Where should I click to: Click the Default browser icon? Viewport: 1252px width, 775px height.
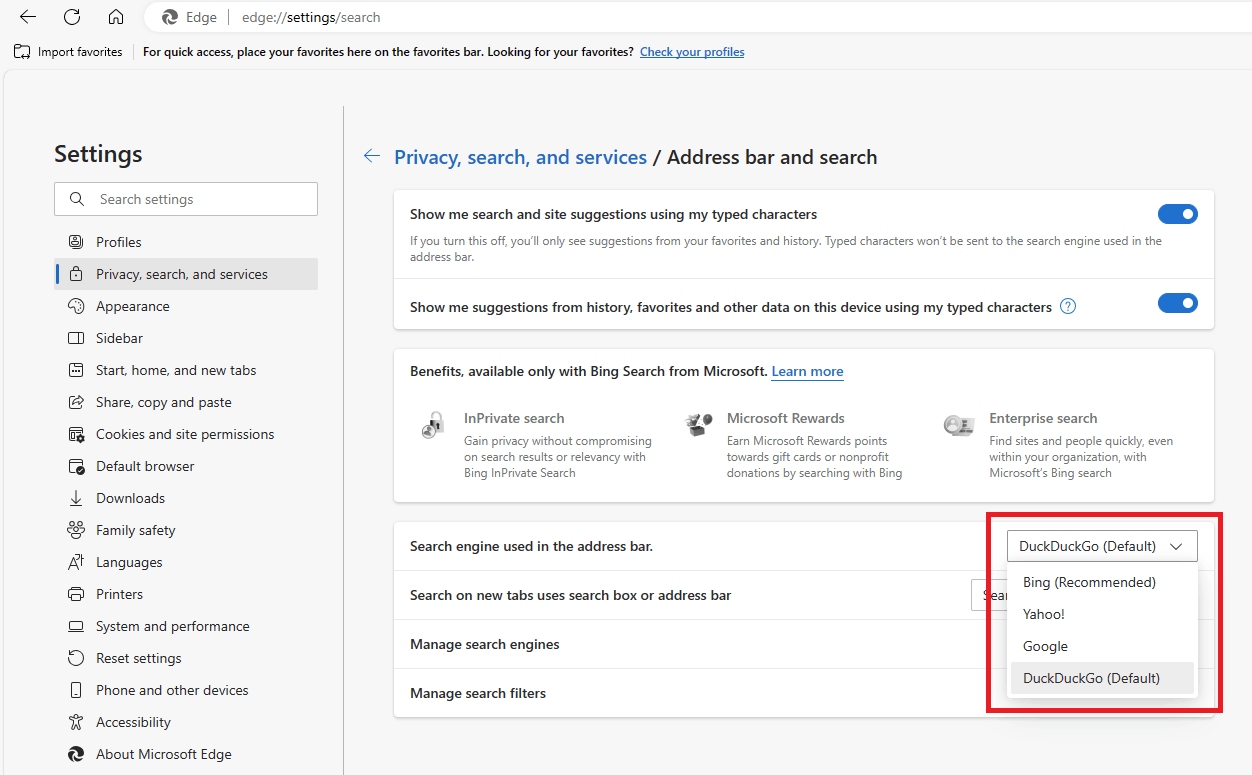click(76, 466)
